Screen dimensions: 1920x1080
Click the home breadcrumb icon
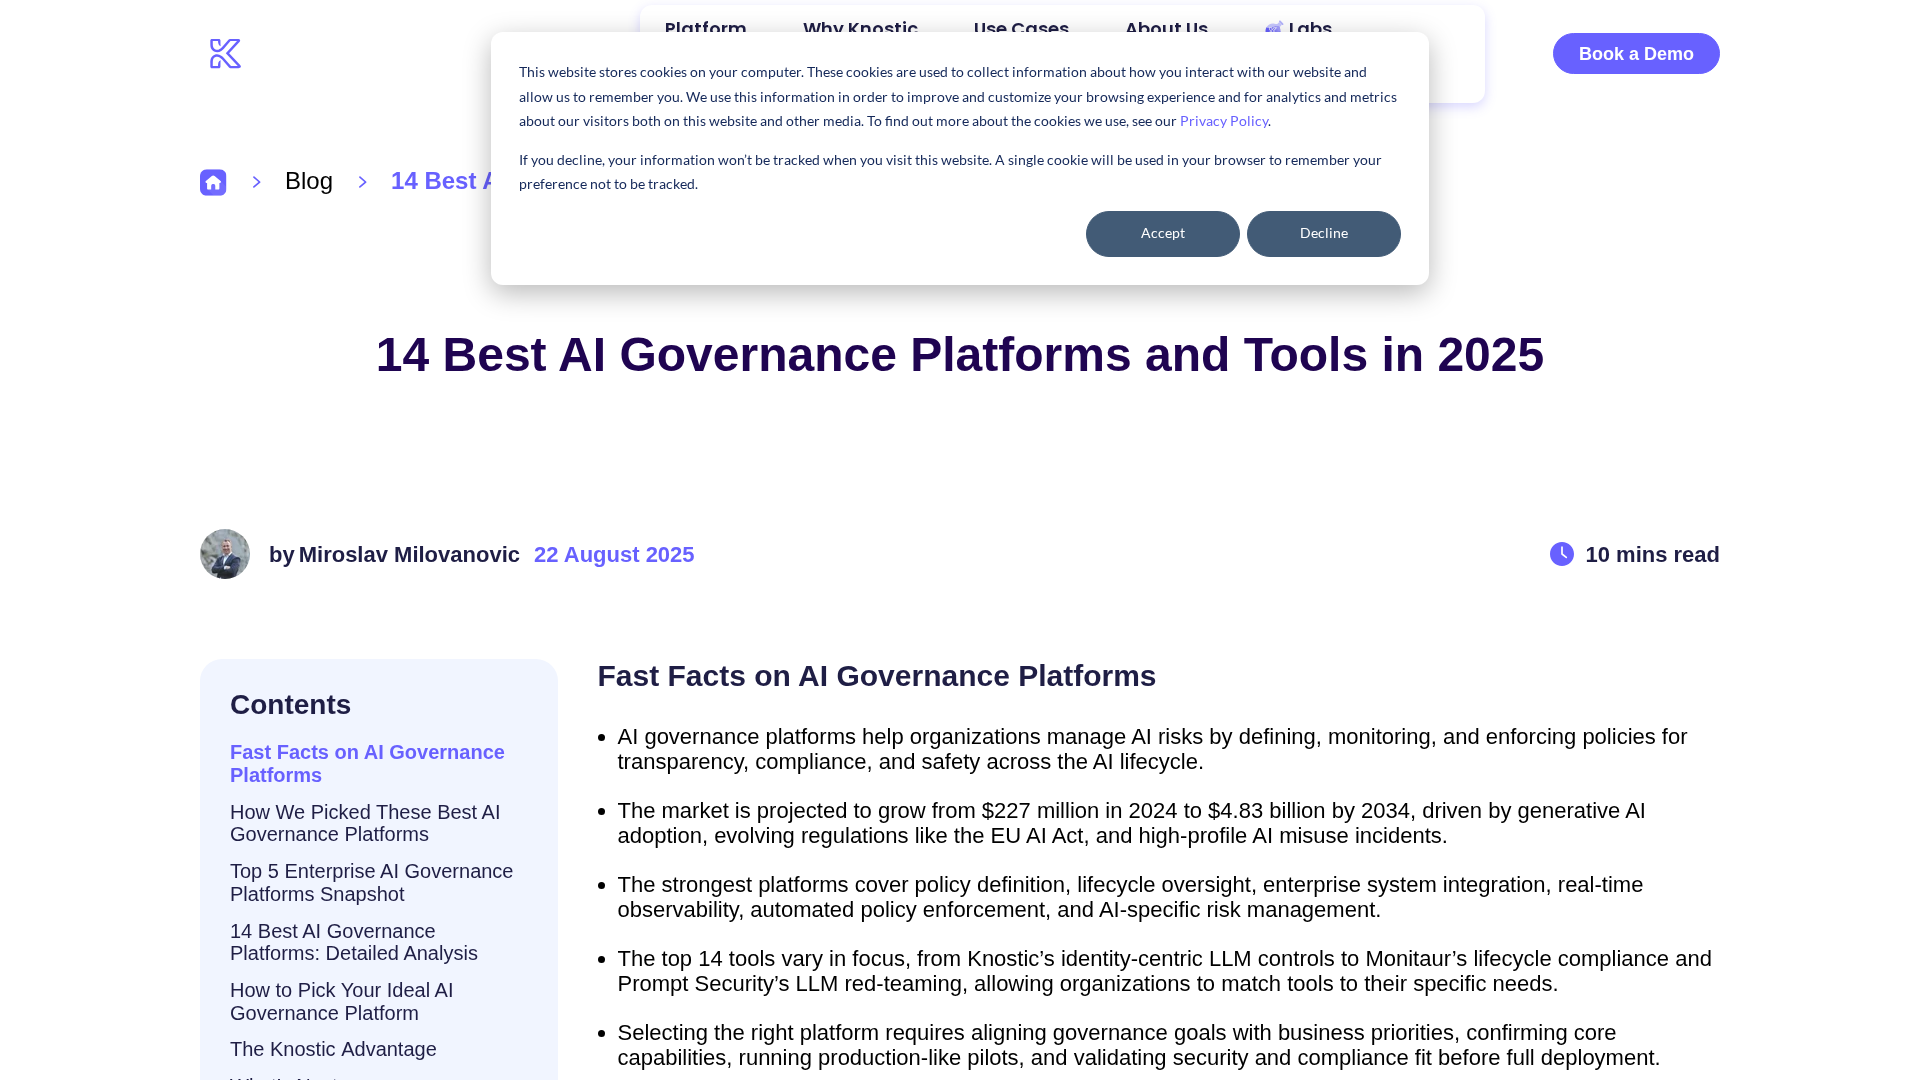point(213,182)
